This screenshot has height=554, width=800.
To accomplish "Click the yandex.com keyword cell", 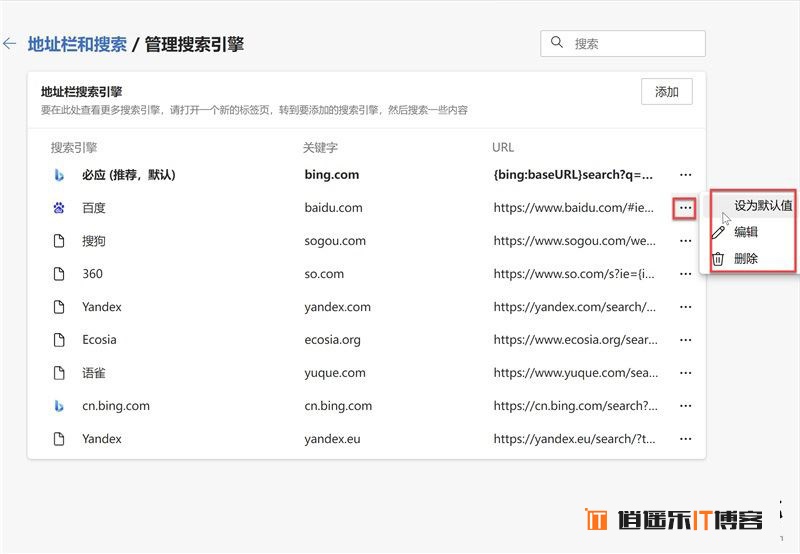I will coord(337,307).
